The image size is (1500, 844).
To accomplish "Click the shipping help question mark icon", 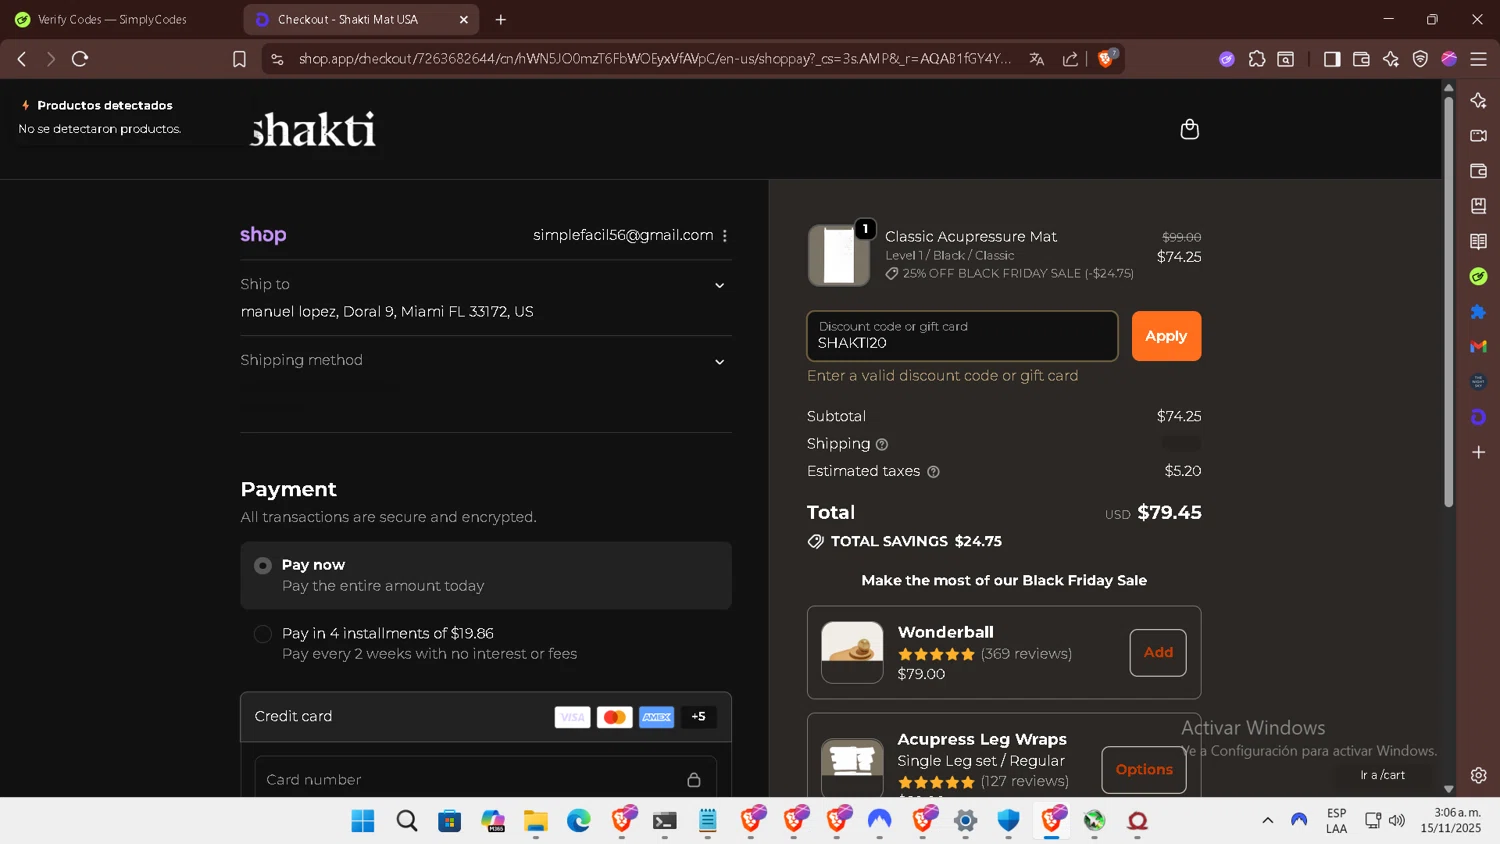I will pyautogui.click(x=882, y=444).
